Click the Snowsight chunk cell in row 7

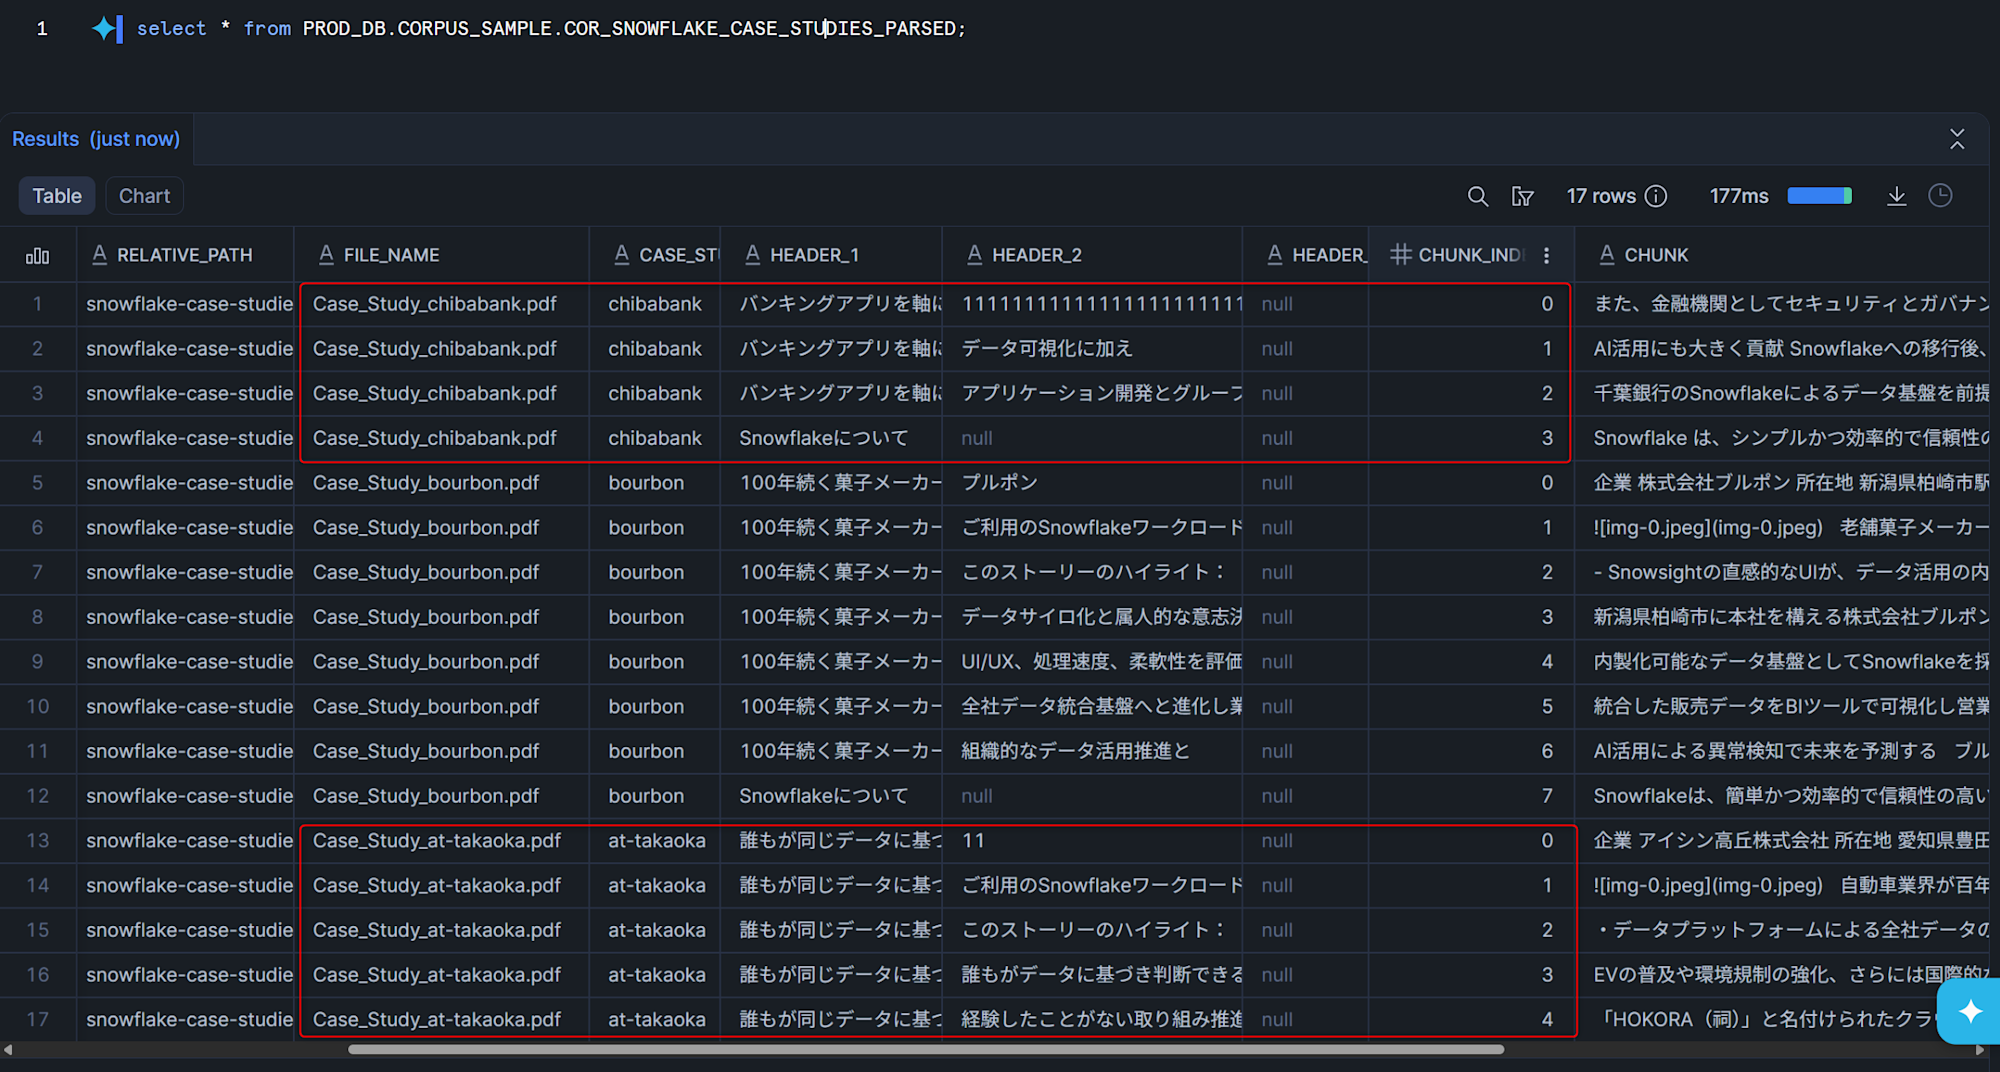pos(1782,572)
